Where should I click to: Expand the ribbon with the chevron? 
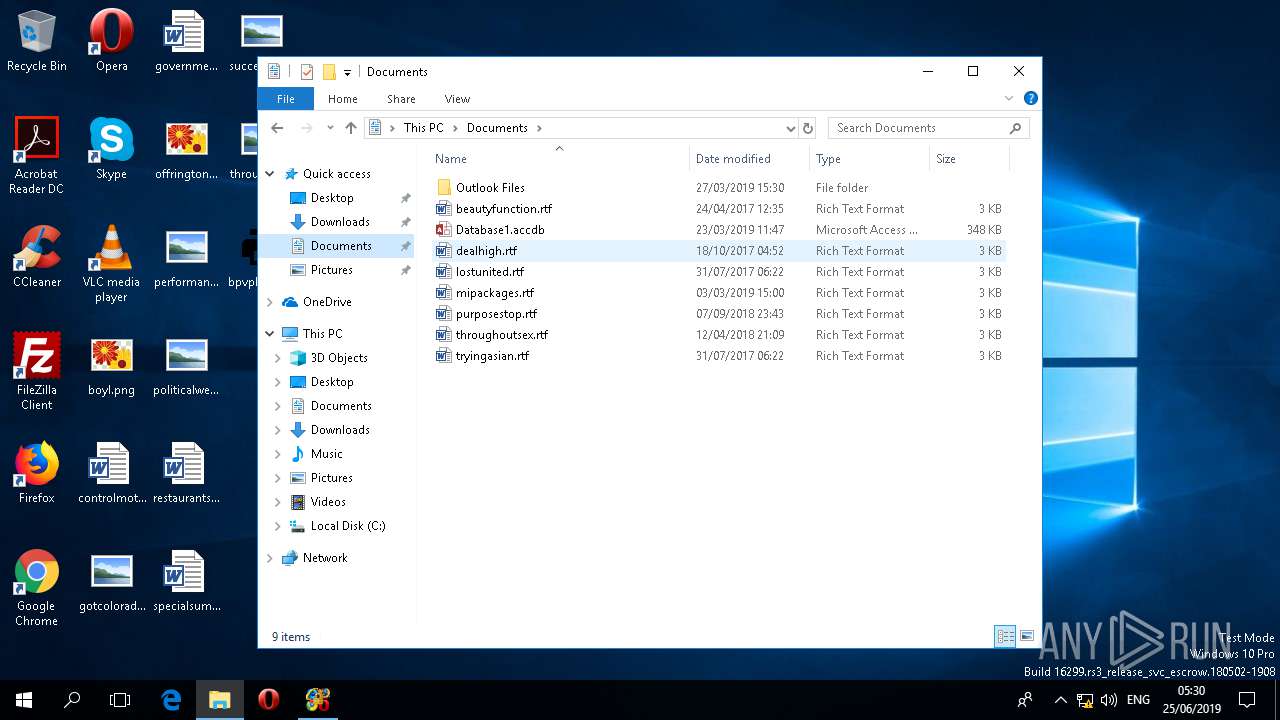1009,98
